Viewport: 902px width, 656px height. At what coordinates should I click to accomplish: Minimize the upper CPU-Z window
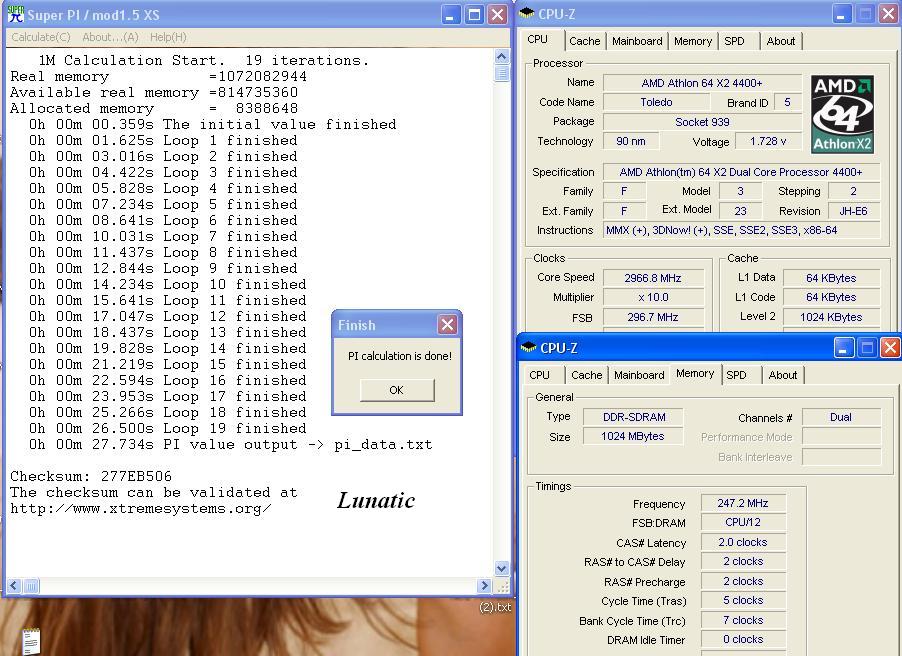point(841,14)
